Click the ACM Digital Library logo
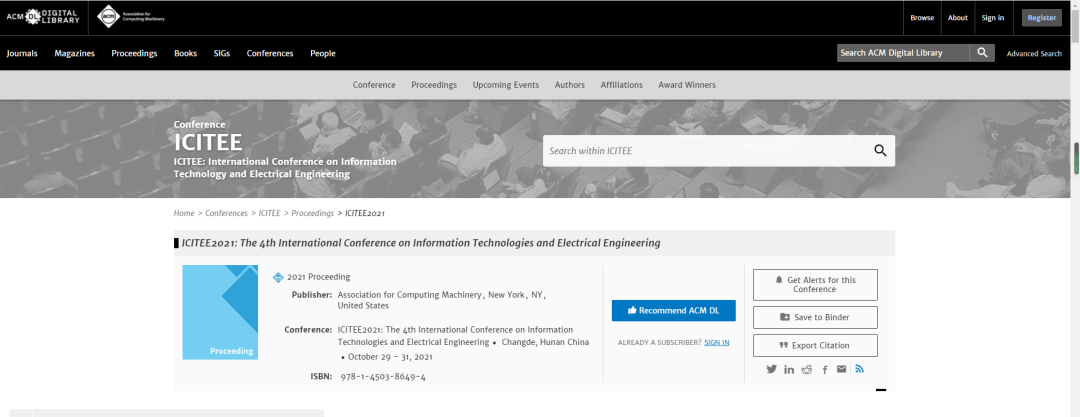The height and width of the screenshot is (417, 1080). click(x=43, y=17)
